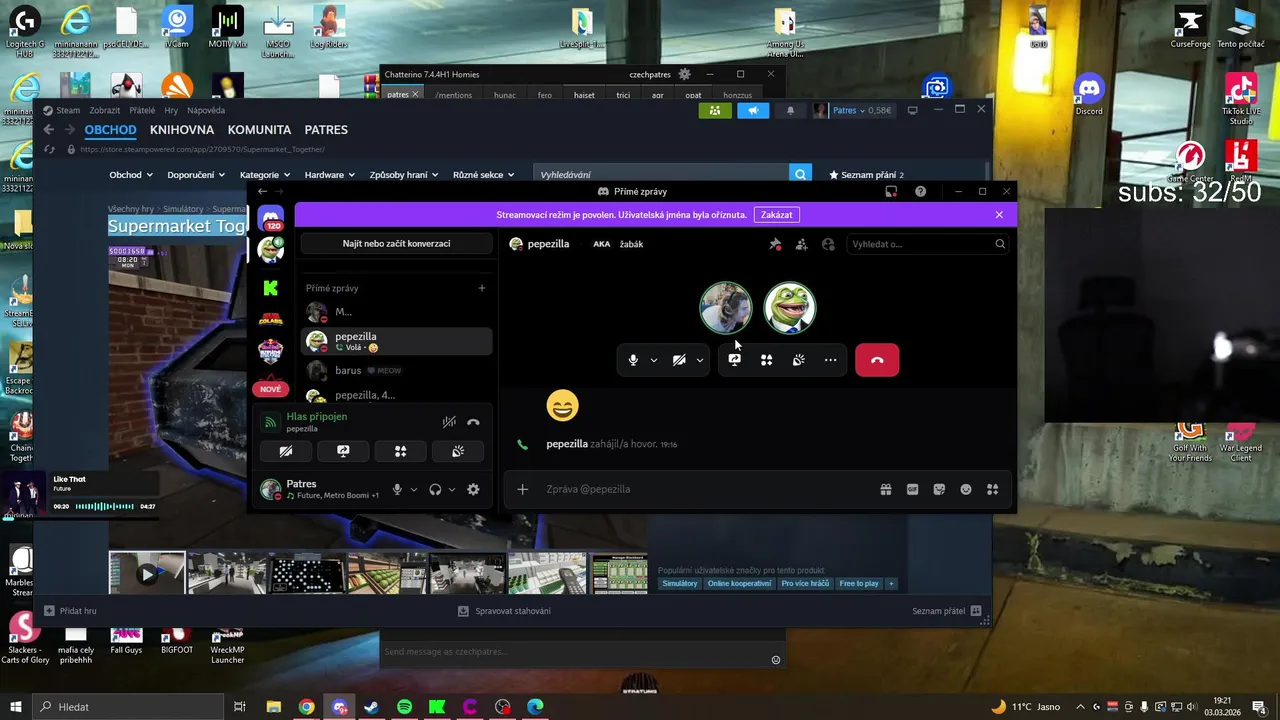This screenshot has width=1280, height=720.
Task: Select Free to play tag in Steam
Action: [859, 583]
